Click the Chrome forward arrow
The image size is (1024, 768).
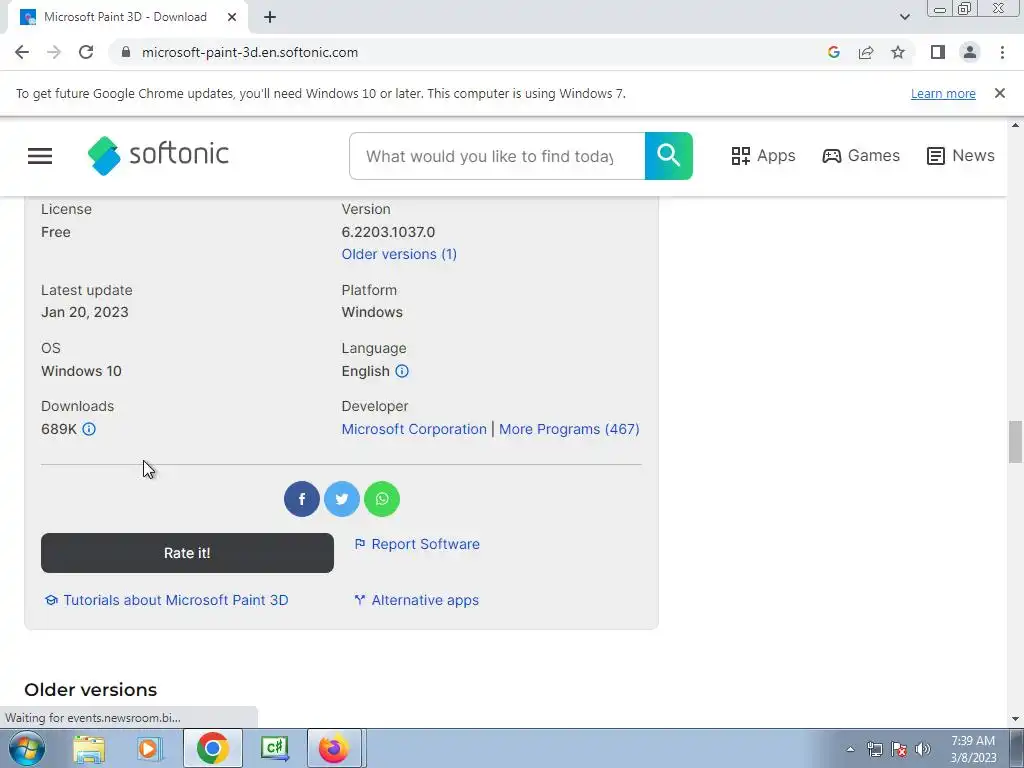click(x=54, y=52)
